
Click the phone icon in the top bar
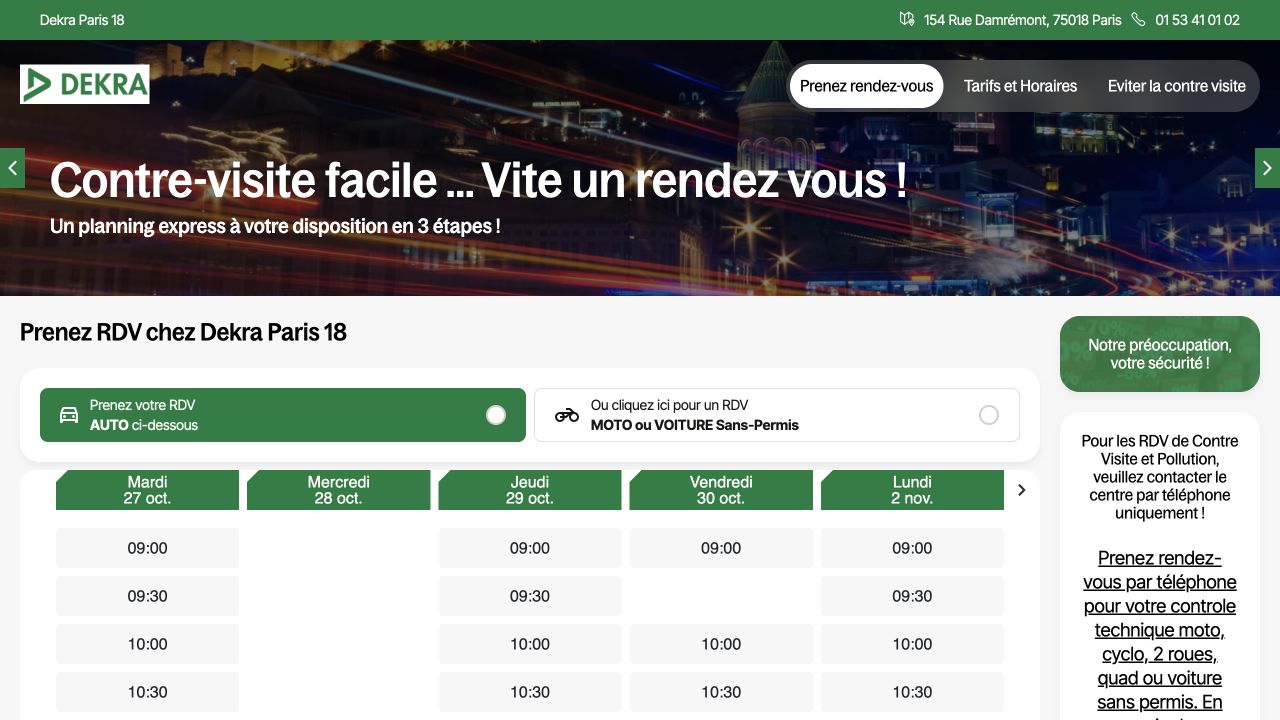1138,19
